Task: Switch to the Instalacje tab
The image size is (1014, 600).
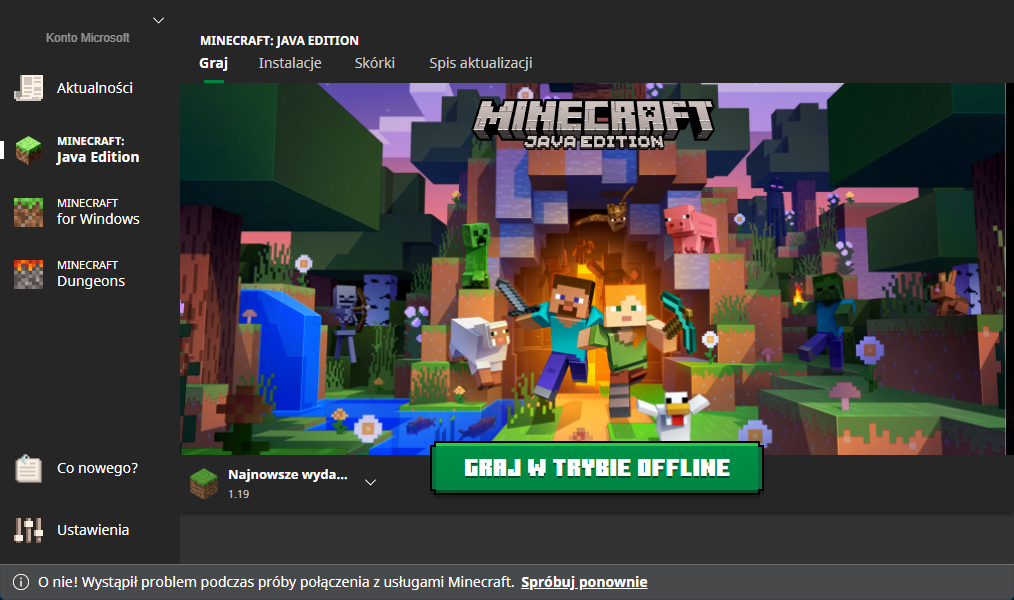Action: pos(290,63)
